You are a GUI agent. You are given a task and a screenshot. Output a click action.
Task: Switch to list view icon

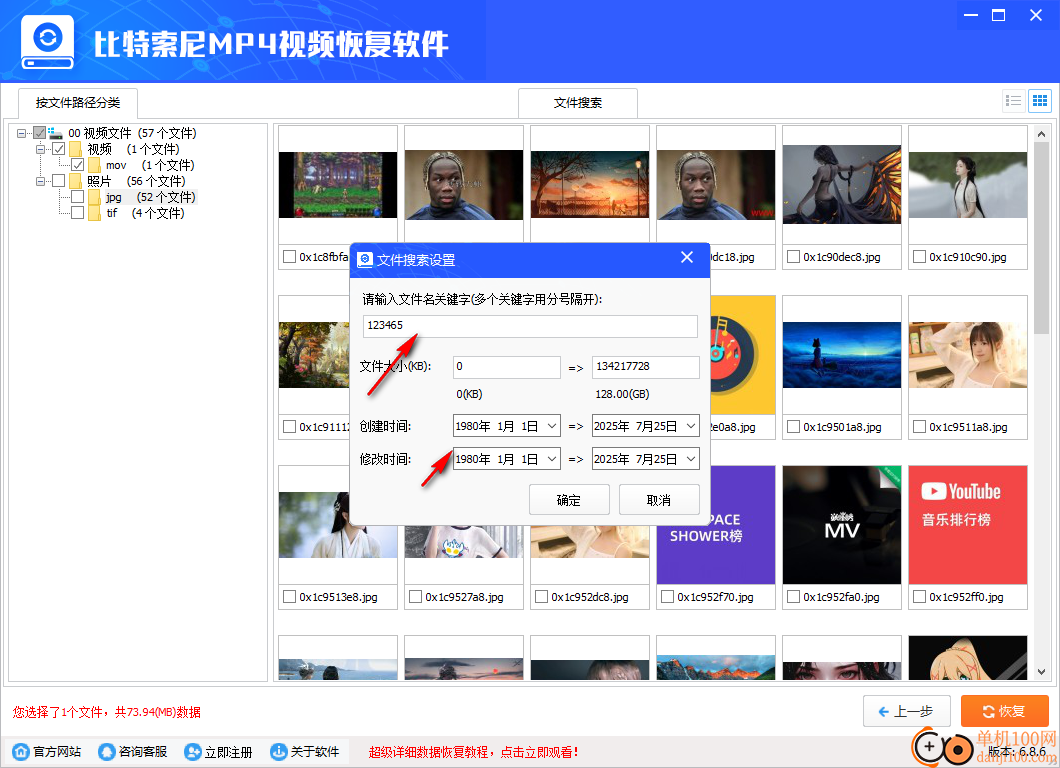[x=1013, y=101]
